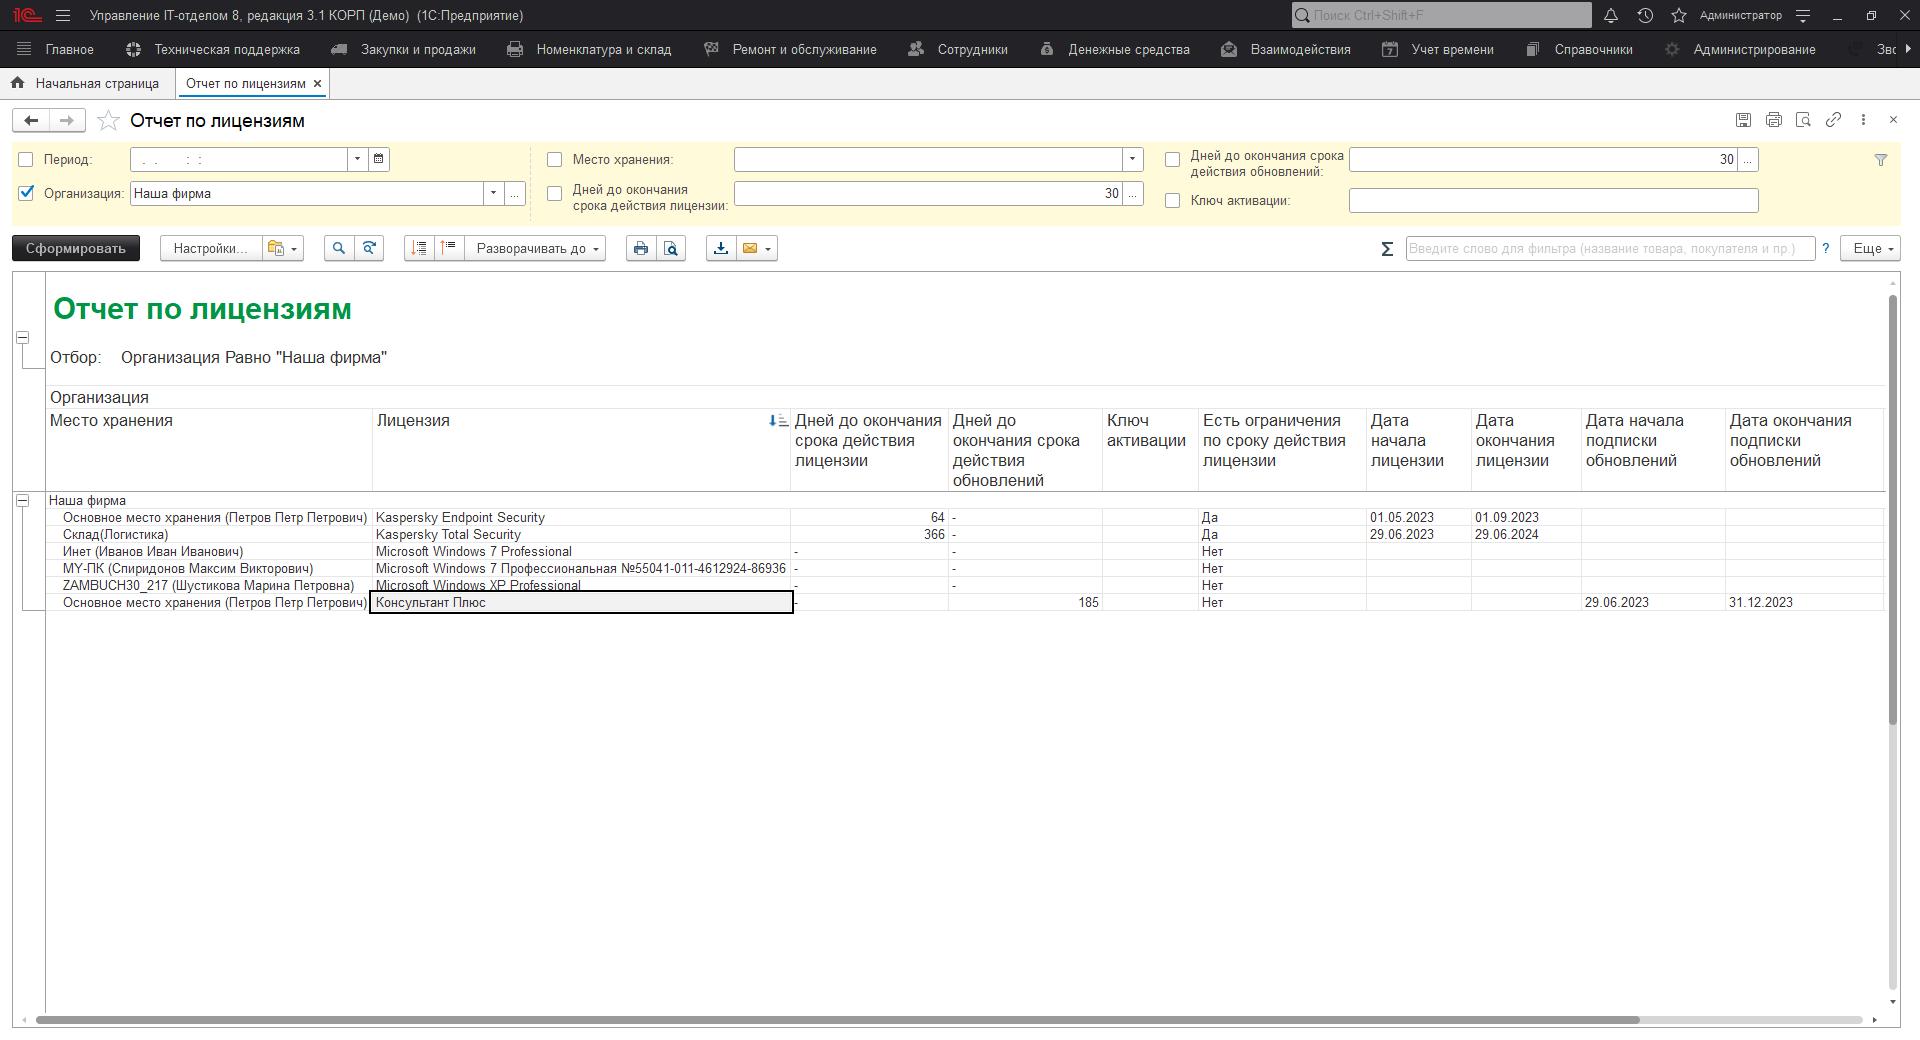
Task: Click the horizontal scrollbar under the report
Action: (836, 1020)
